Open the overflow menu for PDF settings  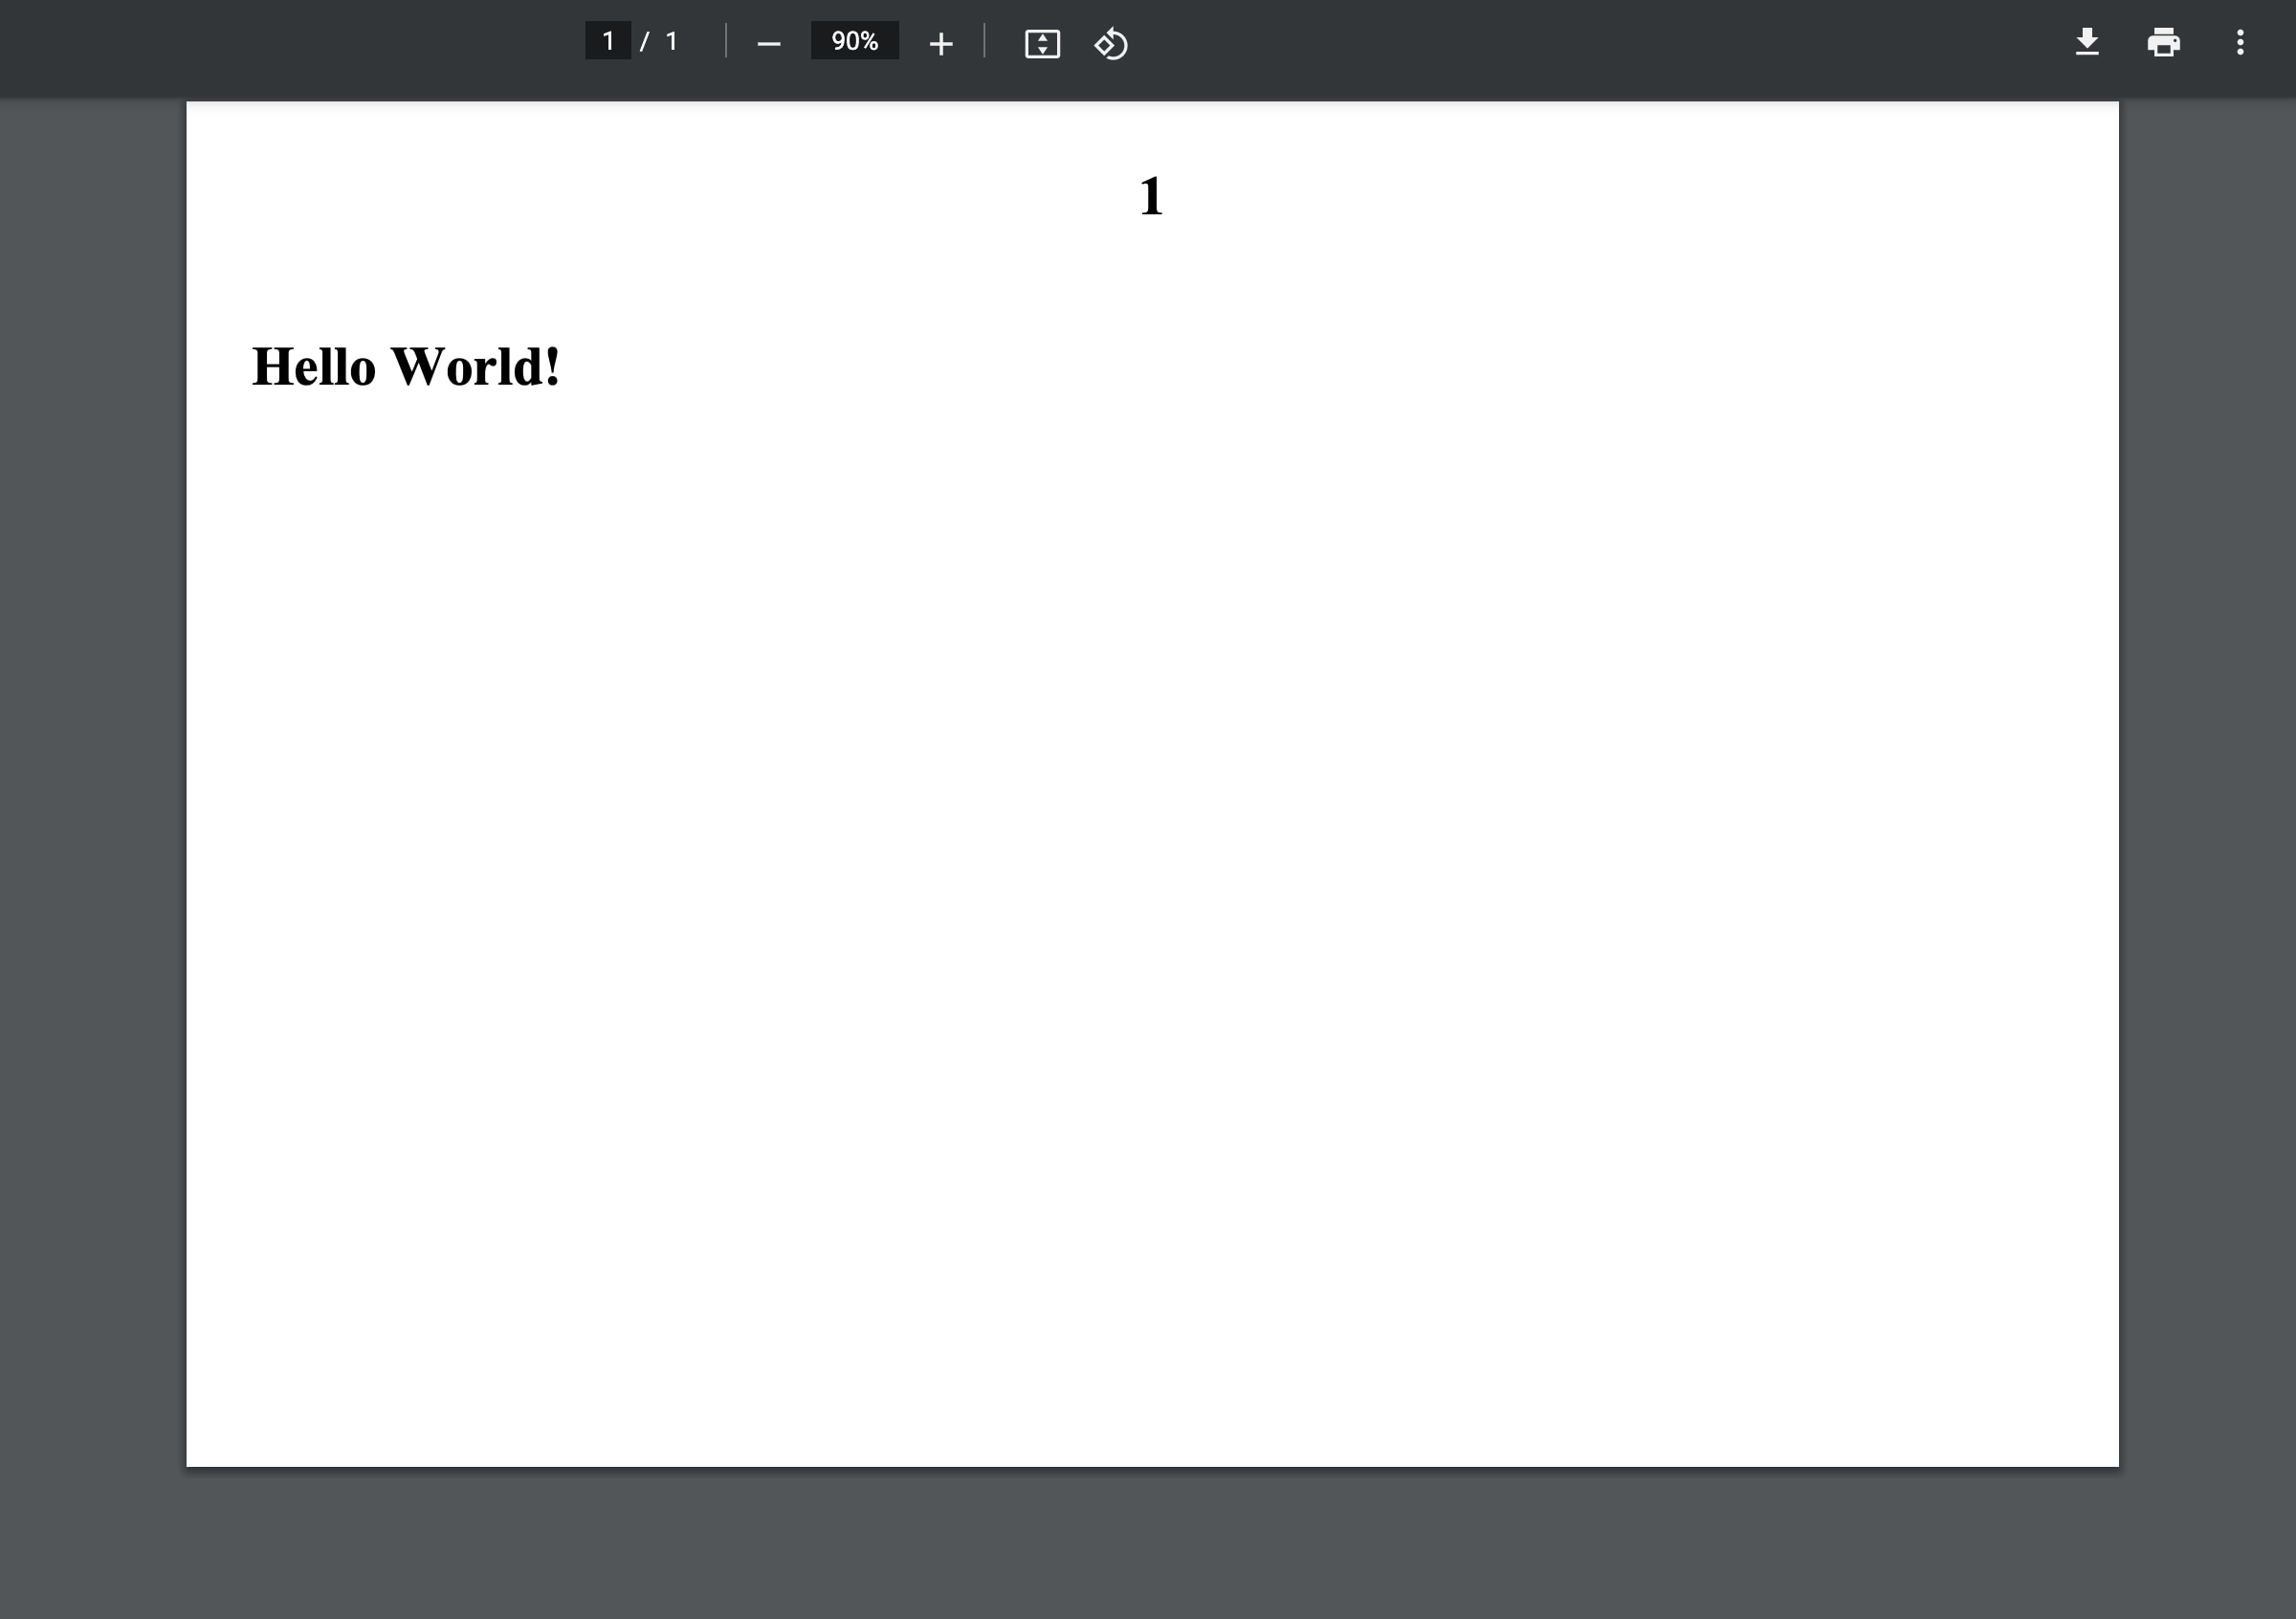click(2241, 42)
